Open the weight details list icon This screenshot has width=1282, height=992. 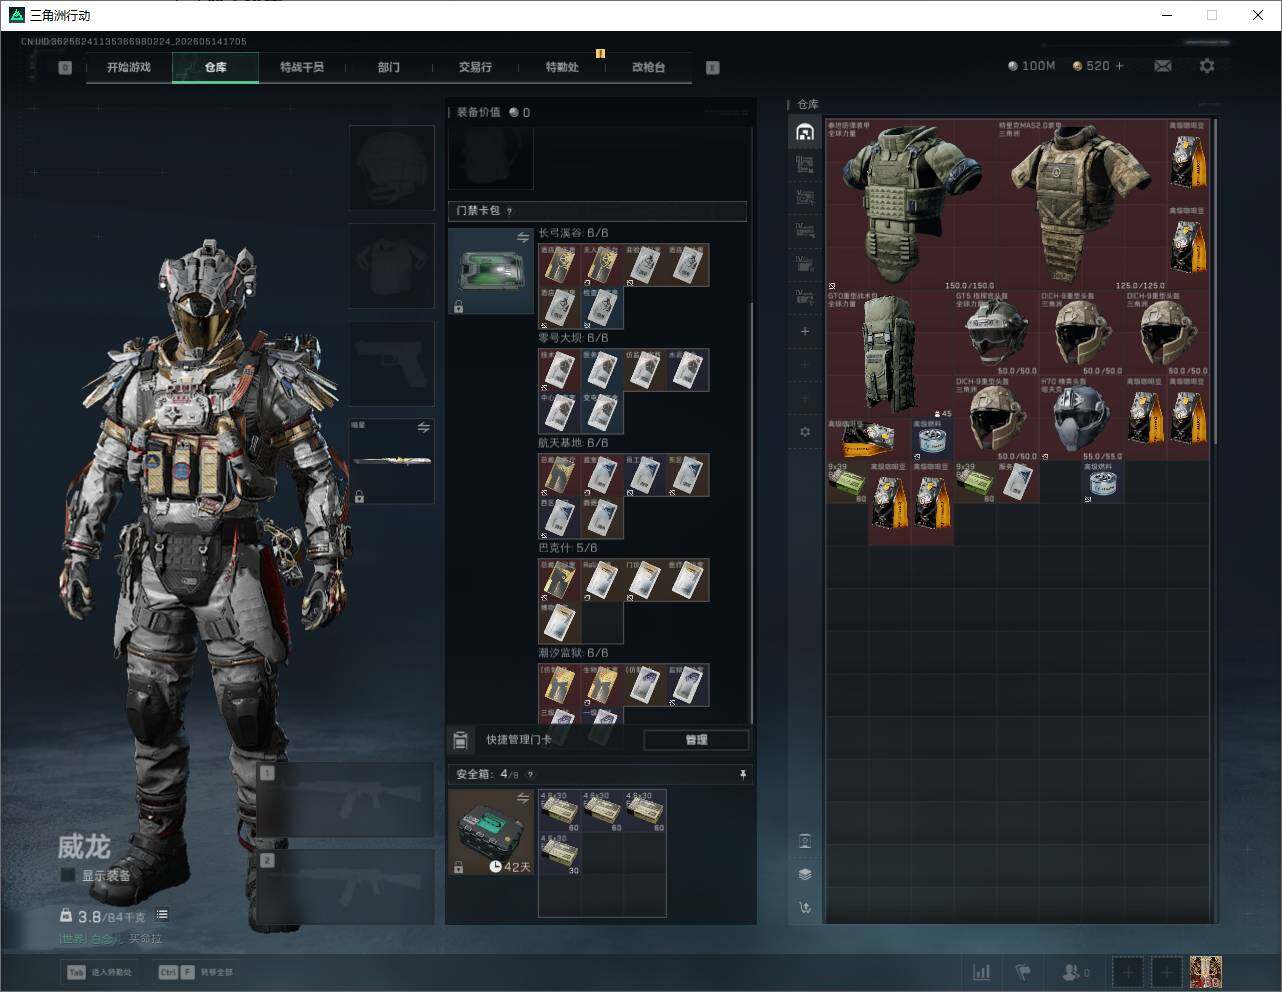click(x=162, y=915)
